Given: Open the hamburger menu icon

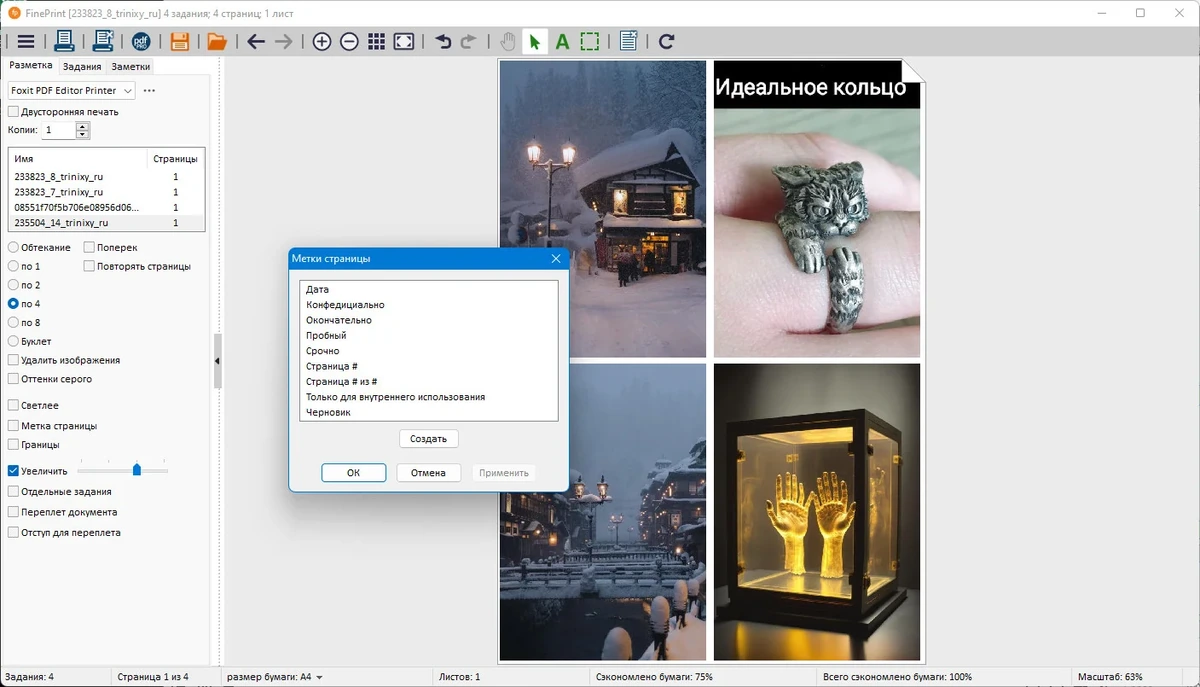Looking at the screenshot, I should 26,41.
